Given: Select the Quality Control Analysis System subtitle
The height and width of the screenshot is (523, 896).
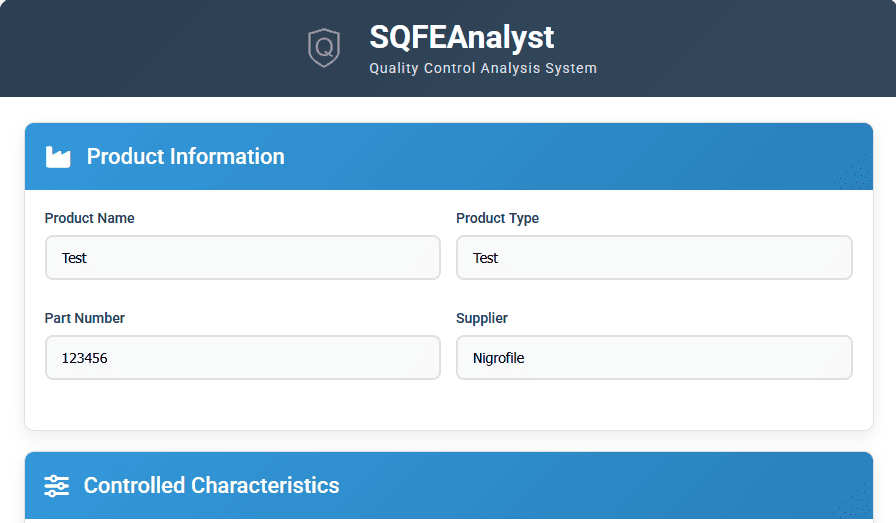Looking at the screenshot, I should coord(483,69).
